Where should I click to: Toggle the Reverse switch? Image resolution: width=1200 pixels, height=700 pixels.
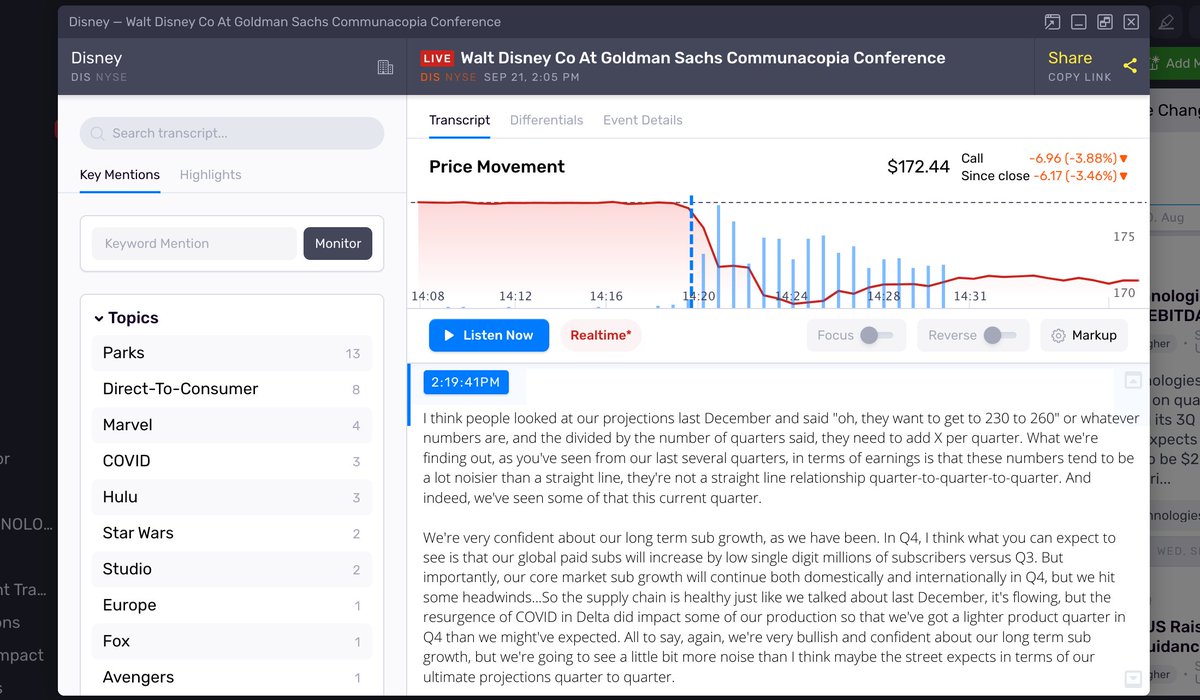tap(1000, 336)
